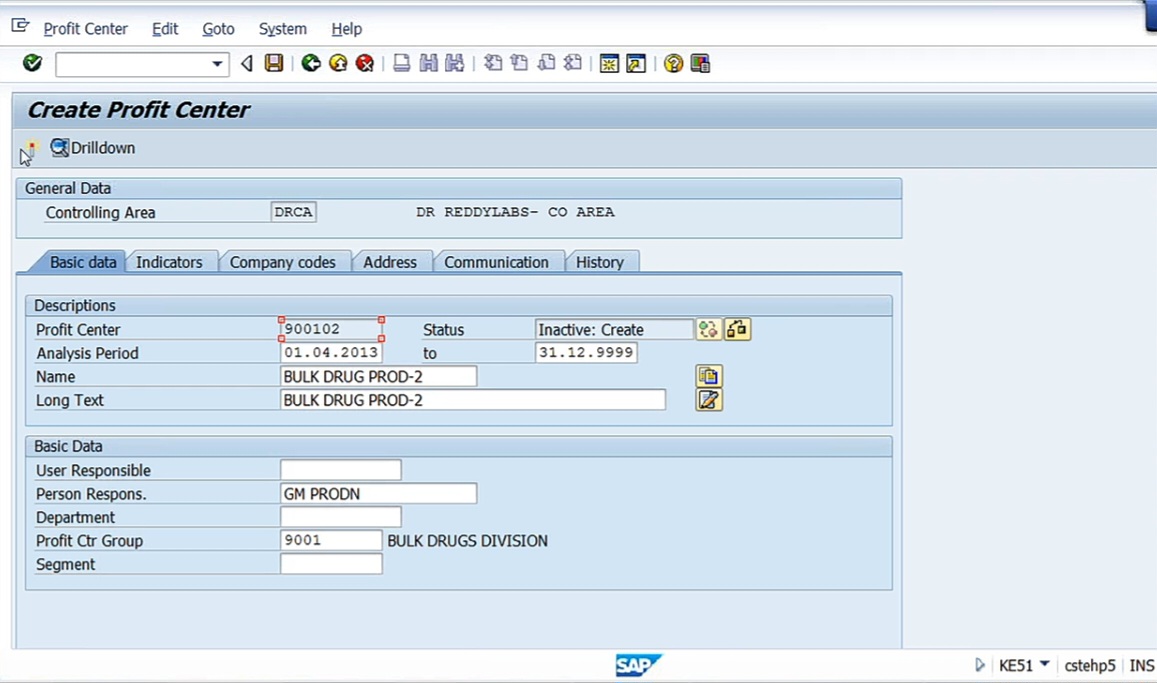Viewport: 1157px width, 683px height.
Task: Open the SAP window menu icon at top-left
Action: point(20,27)
